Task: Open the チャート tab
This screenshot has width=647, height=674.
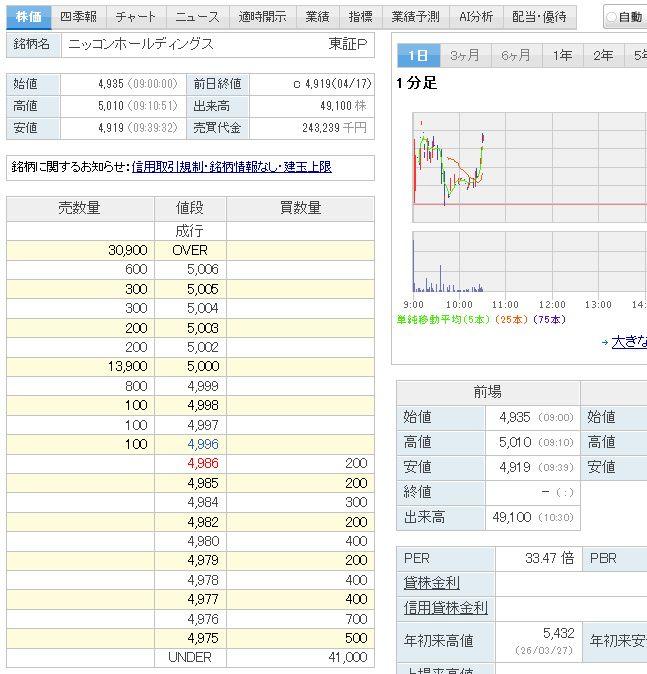Action: 135,17
